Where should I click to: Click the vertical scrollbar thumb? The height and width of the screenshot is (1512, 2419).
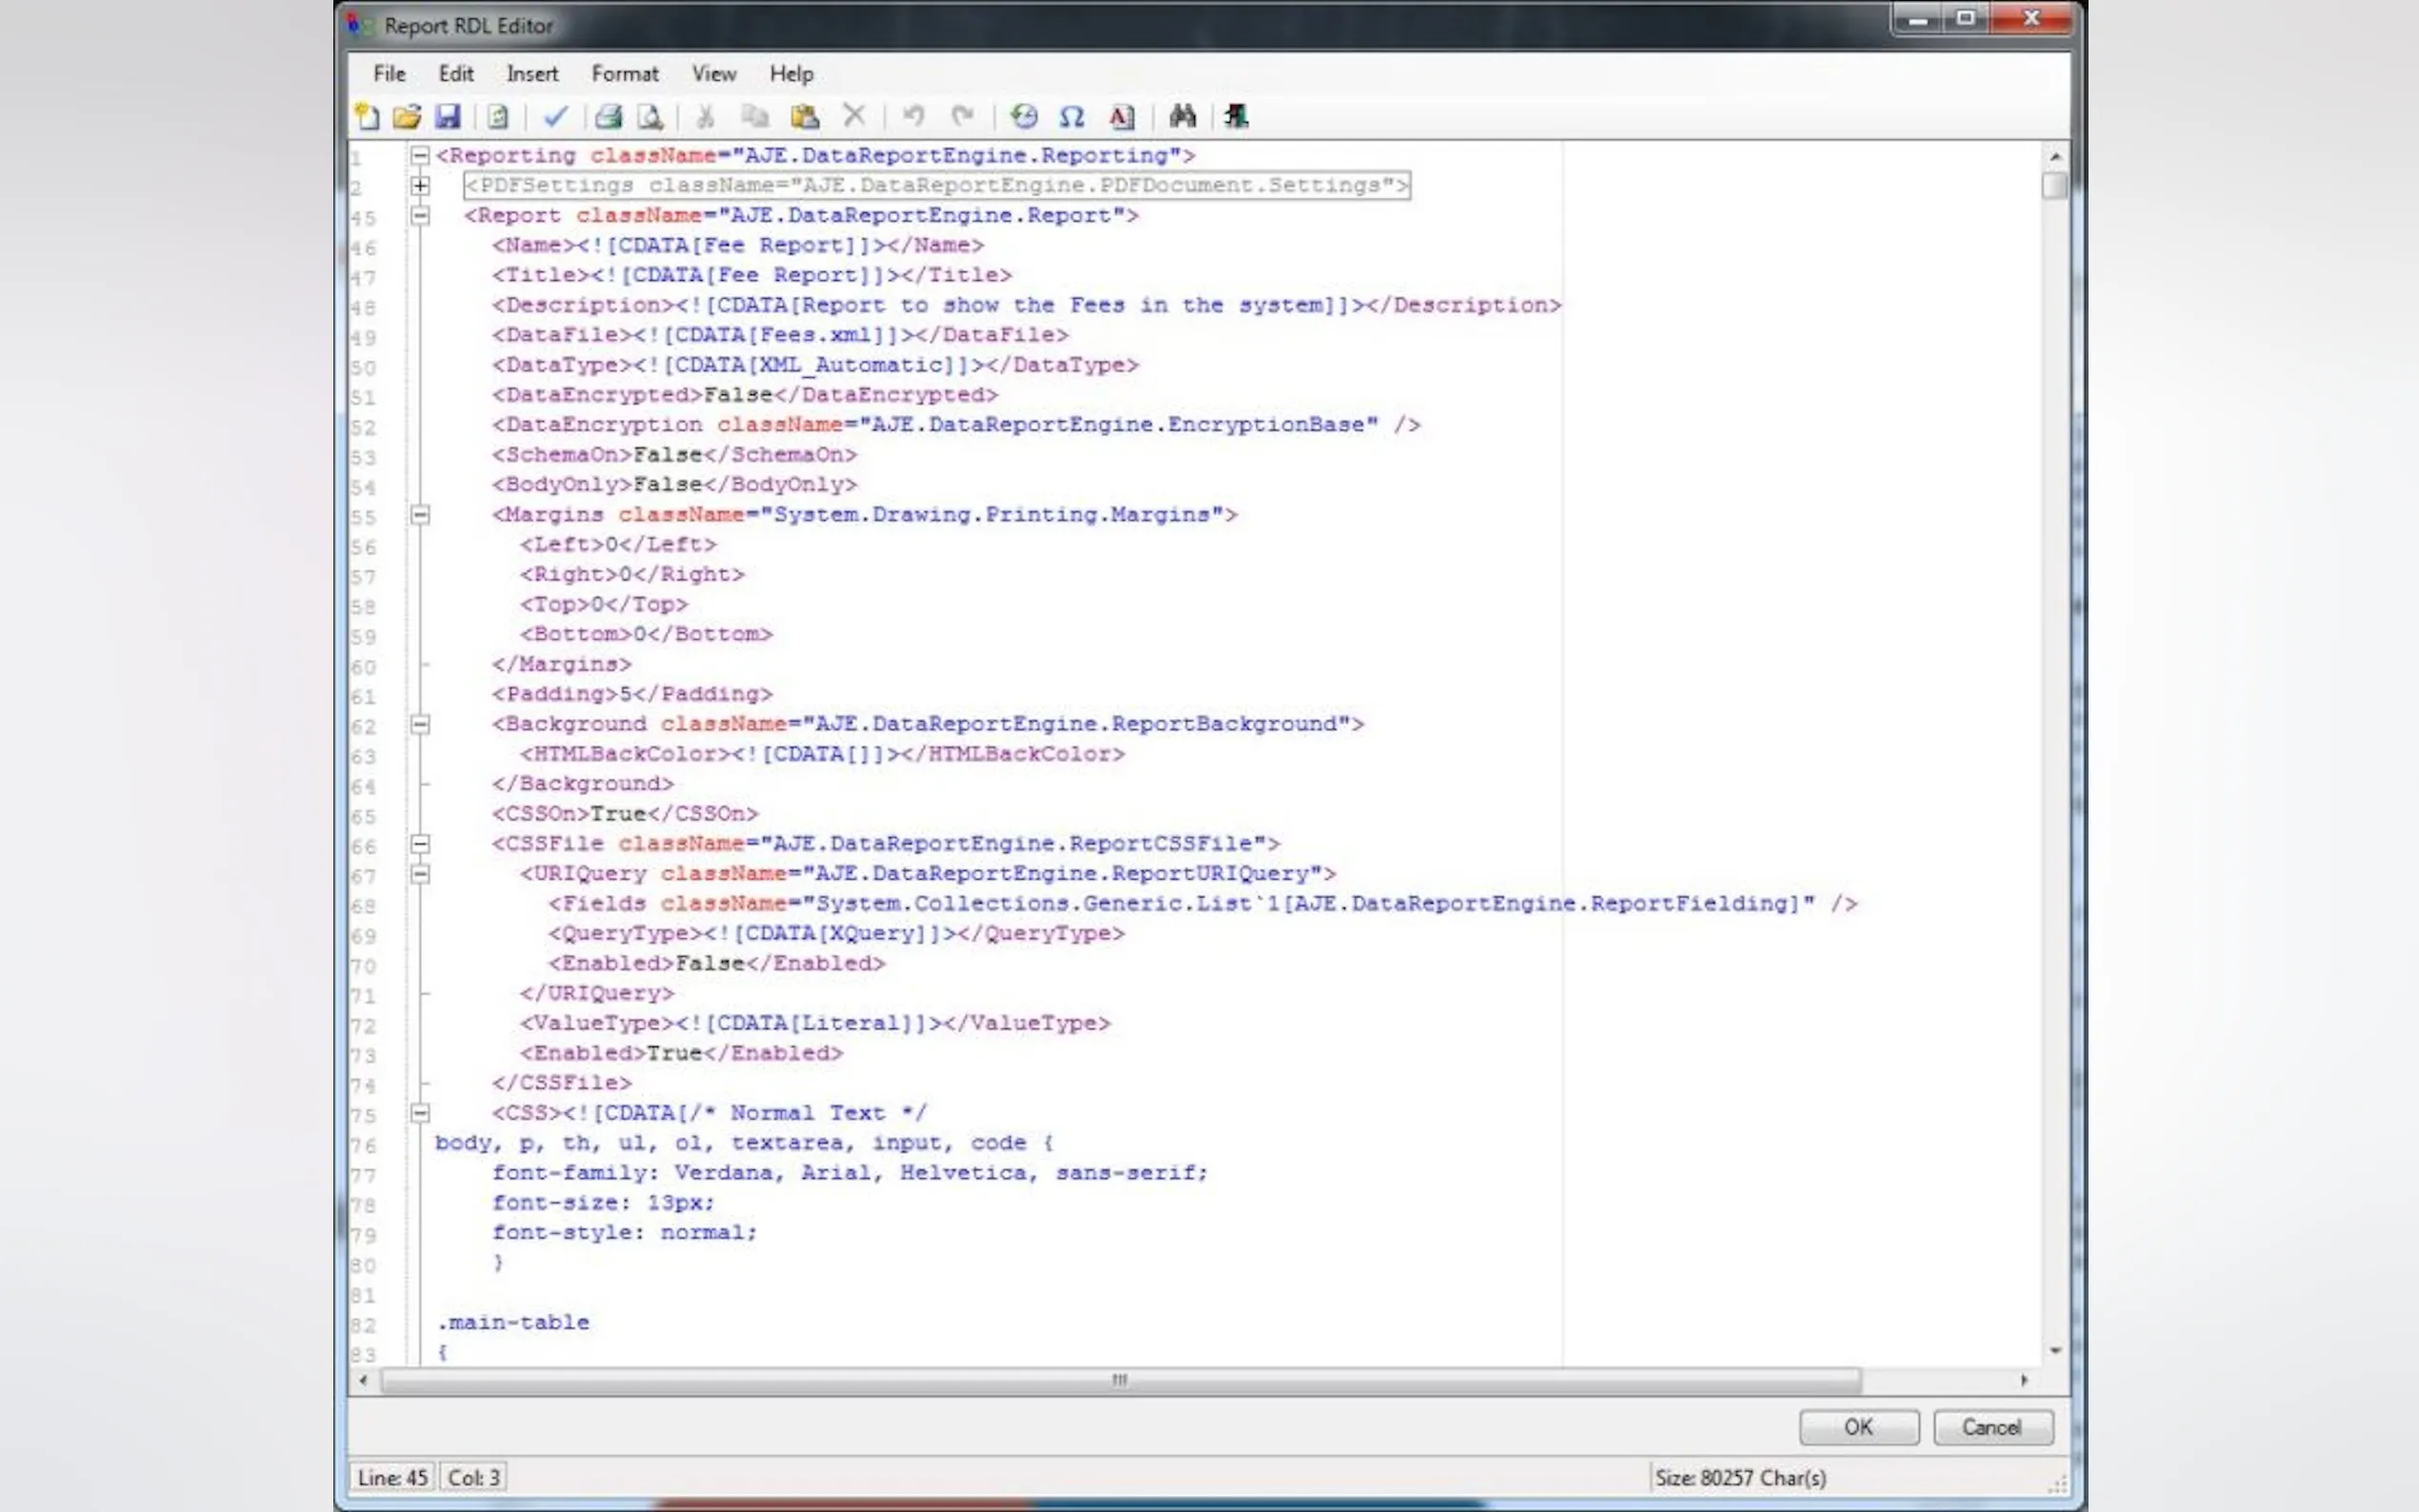[2055, 186]
